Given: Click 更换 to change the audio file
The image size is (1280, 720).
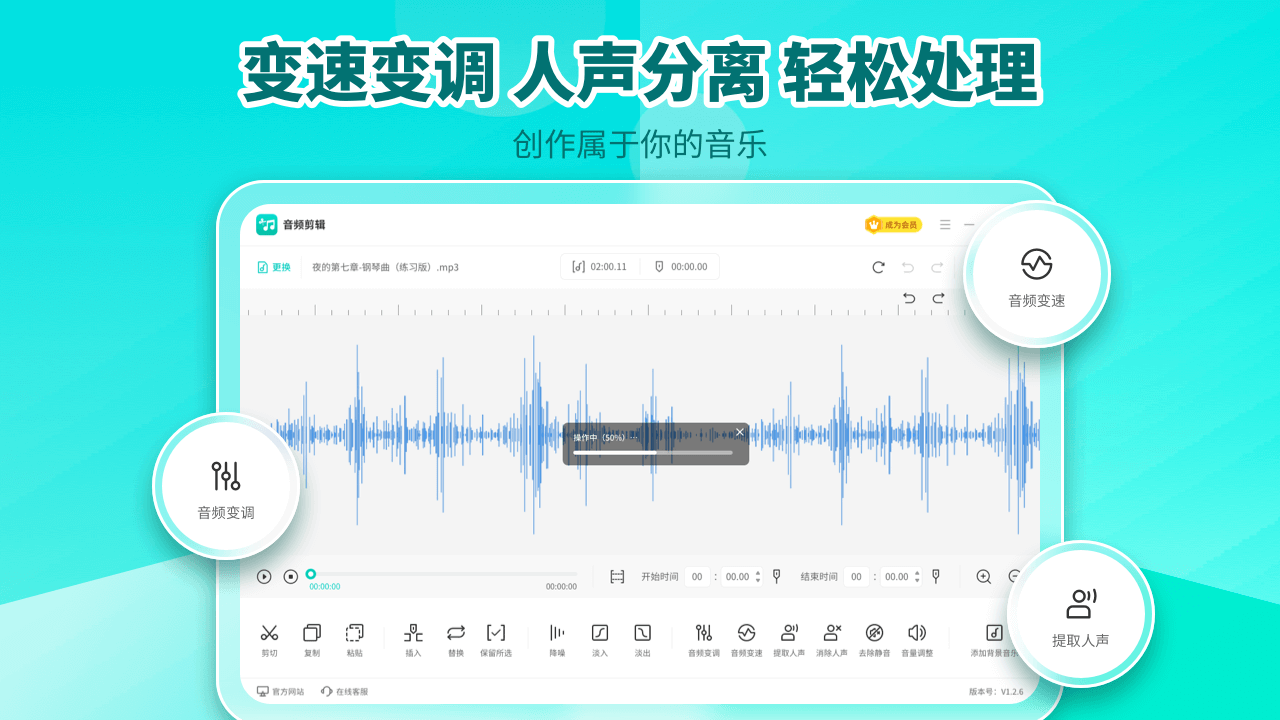Looking at the screenshot, I should click(274, 267).
